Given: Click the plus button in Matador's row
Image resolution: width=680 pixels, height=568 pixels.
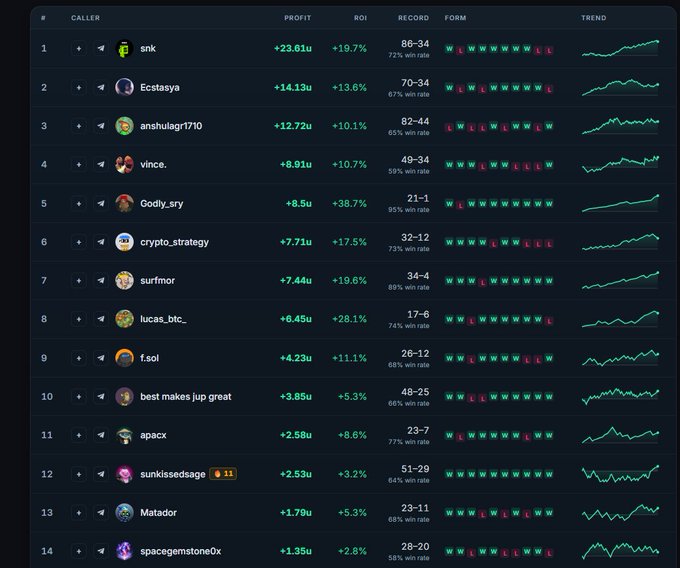Looking at the screenshot, I should tap(78, 513).
